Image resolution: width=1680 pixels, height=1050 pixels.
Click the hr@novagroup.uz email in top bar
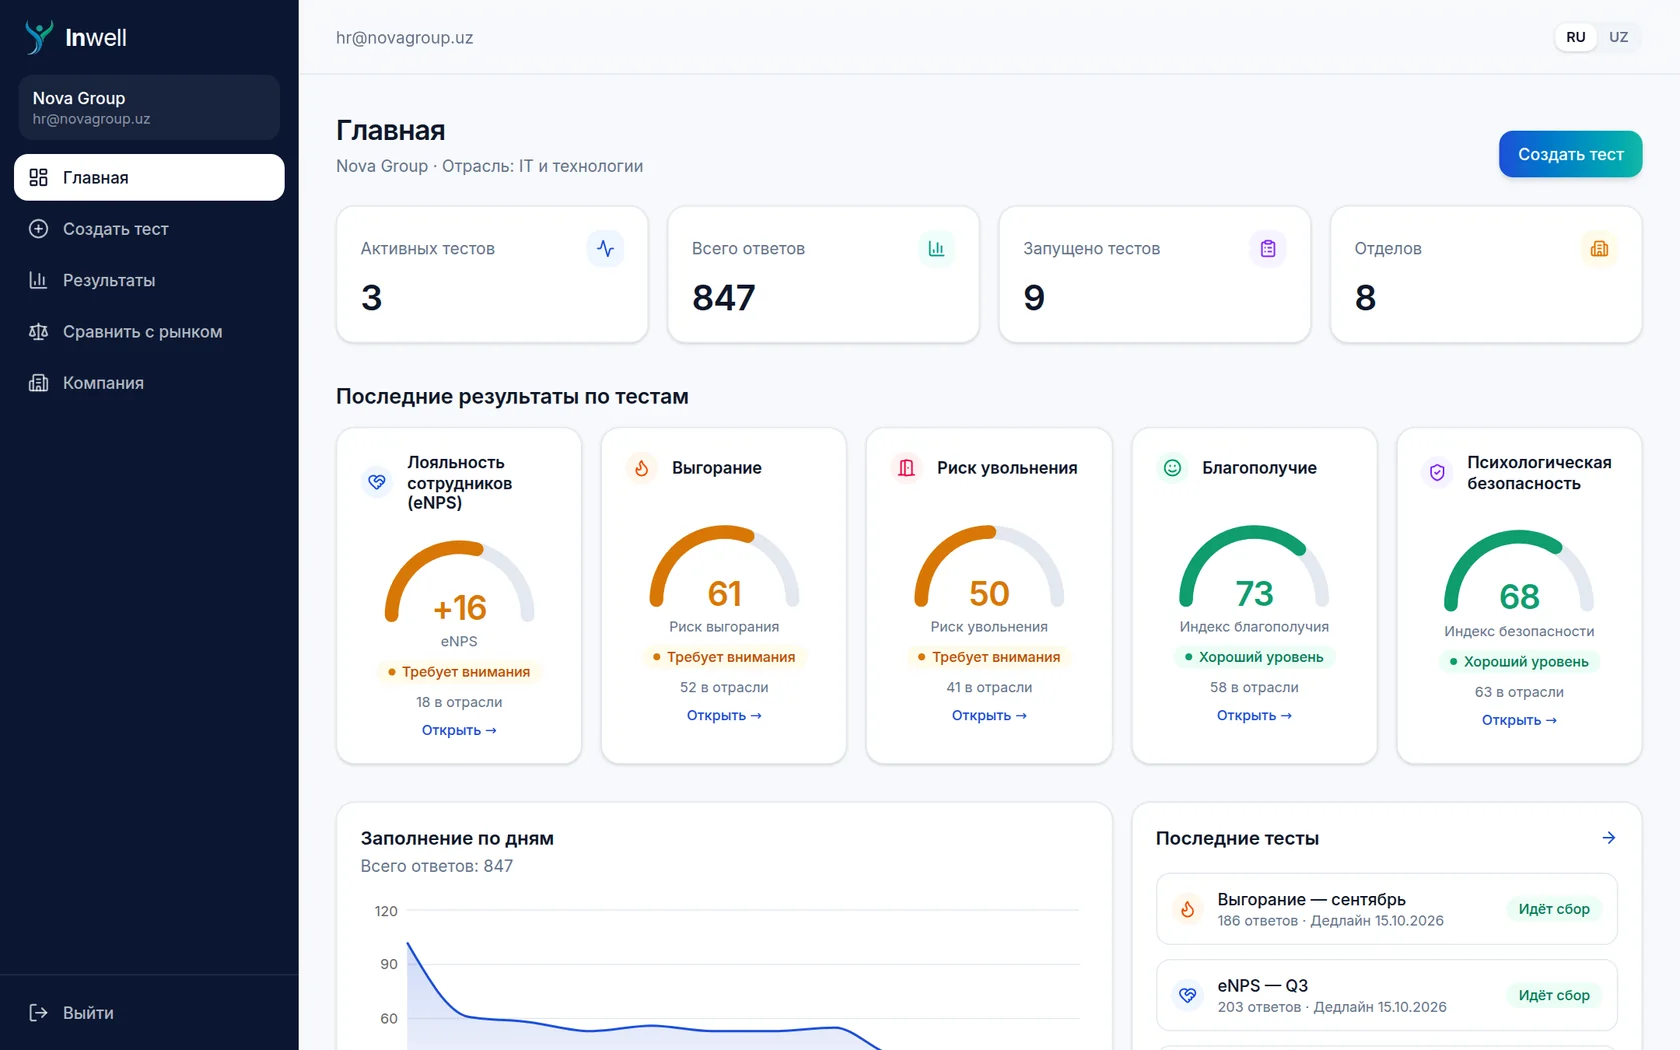[404, 38]
